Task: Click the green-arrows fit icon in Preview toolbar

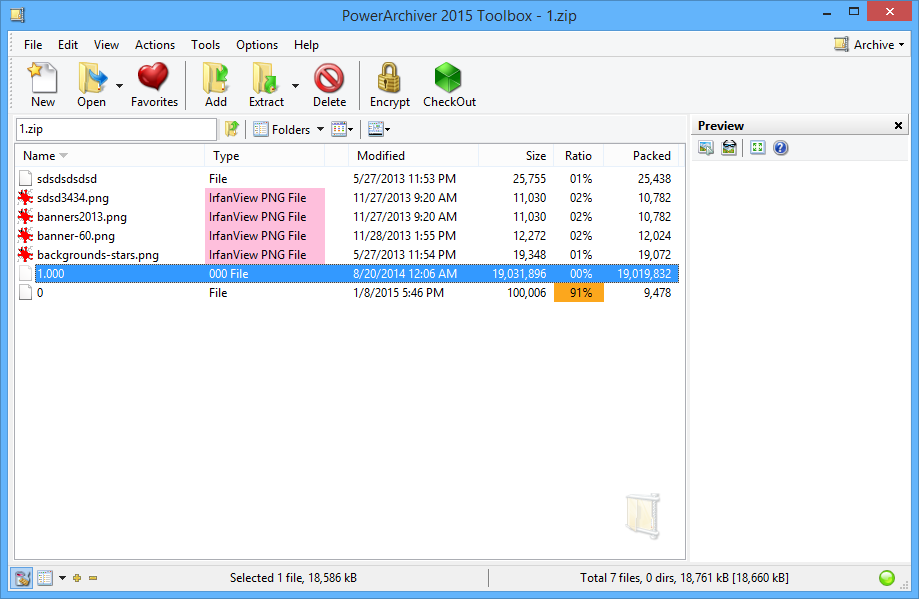Action: tap(758, 148)
